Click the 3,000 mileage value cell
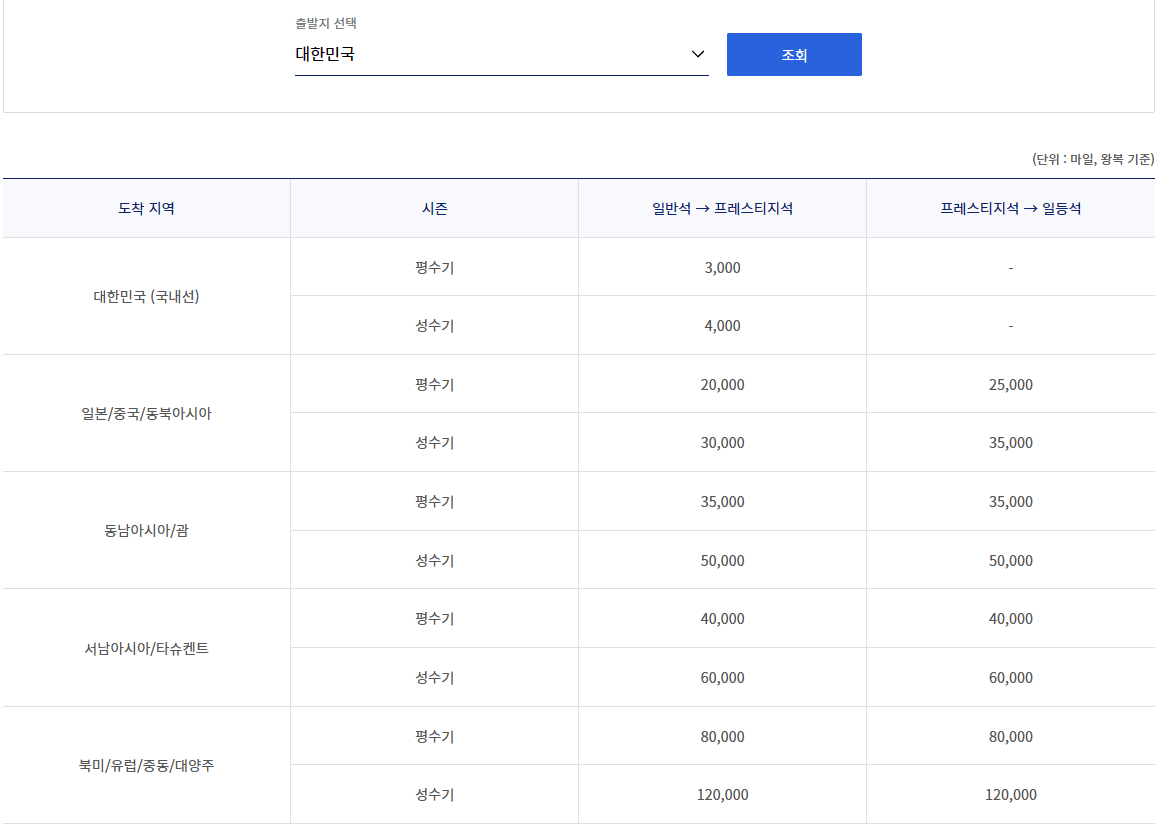Image resolution: width=1159 pixels, height=828 pixels. pos(722,267)
